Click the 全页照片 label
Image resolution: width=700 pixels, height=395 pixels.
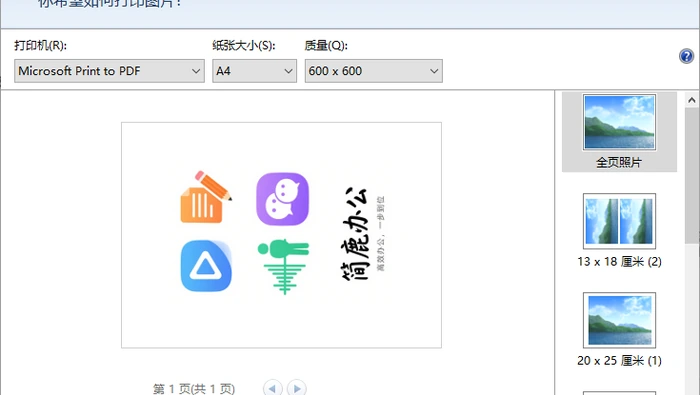click(x=619, y=162)
